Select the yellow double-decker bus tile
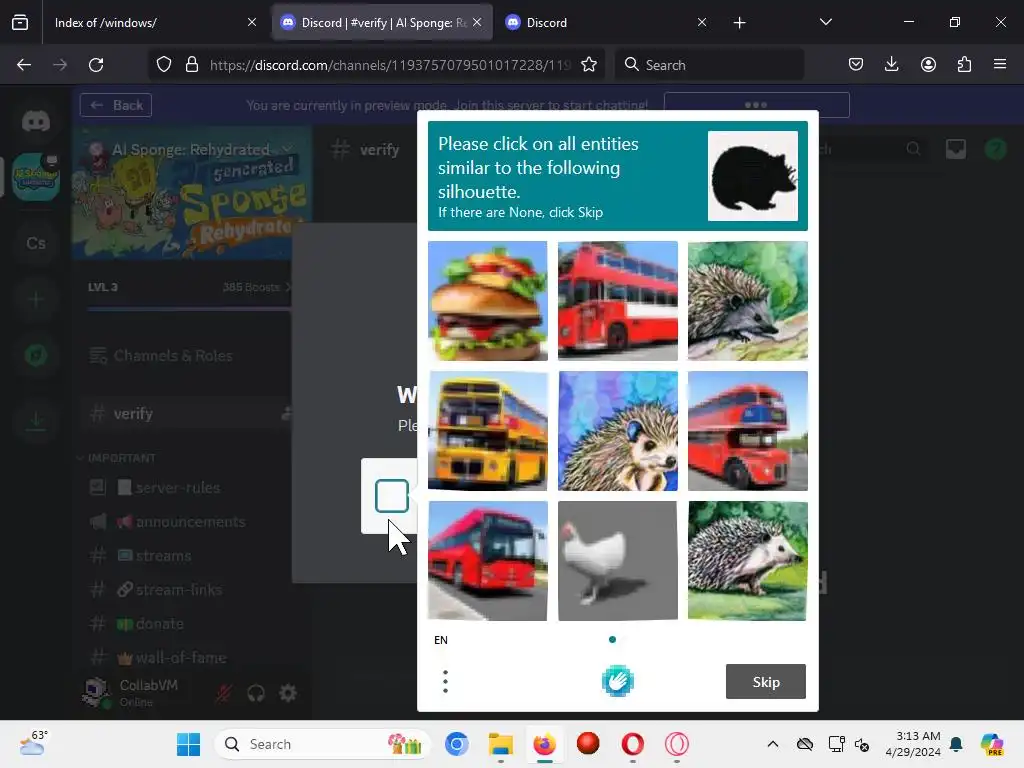 487,430
